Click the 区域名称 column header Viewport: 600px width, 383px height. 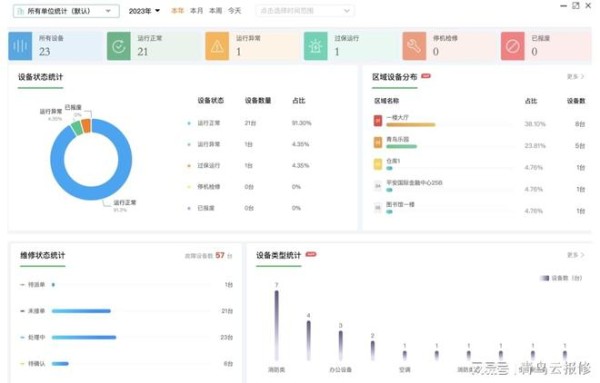pyautogui.click(x=386, y=101)
